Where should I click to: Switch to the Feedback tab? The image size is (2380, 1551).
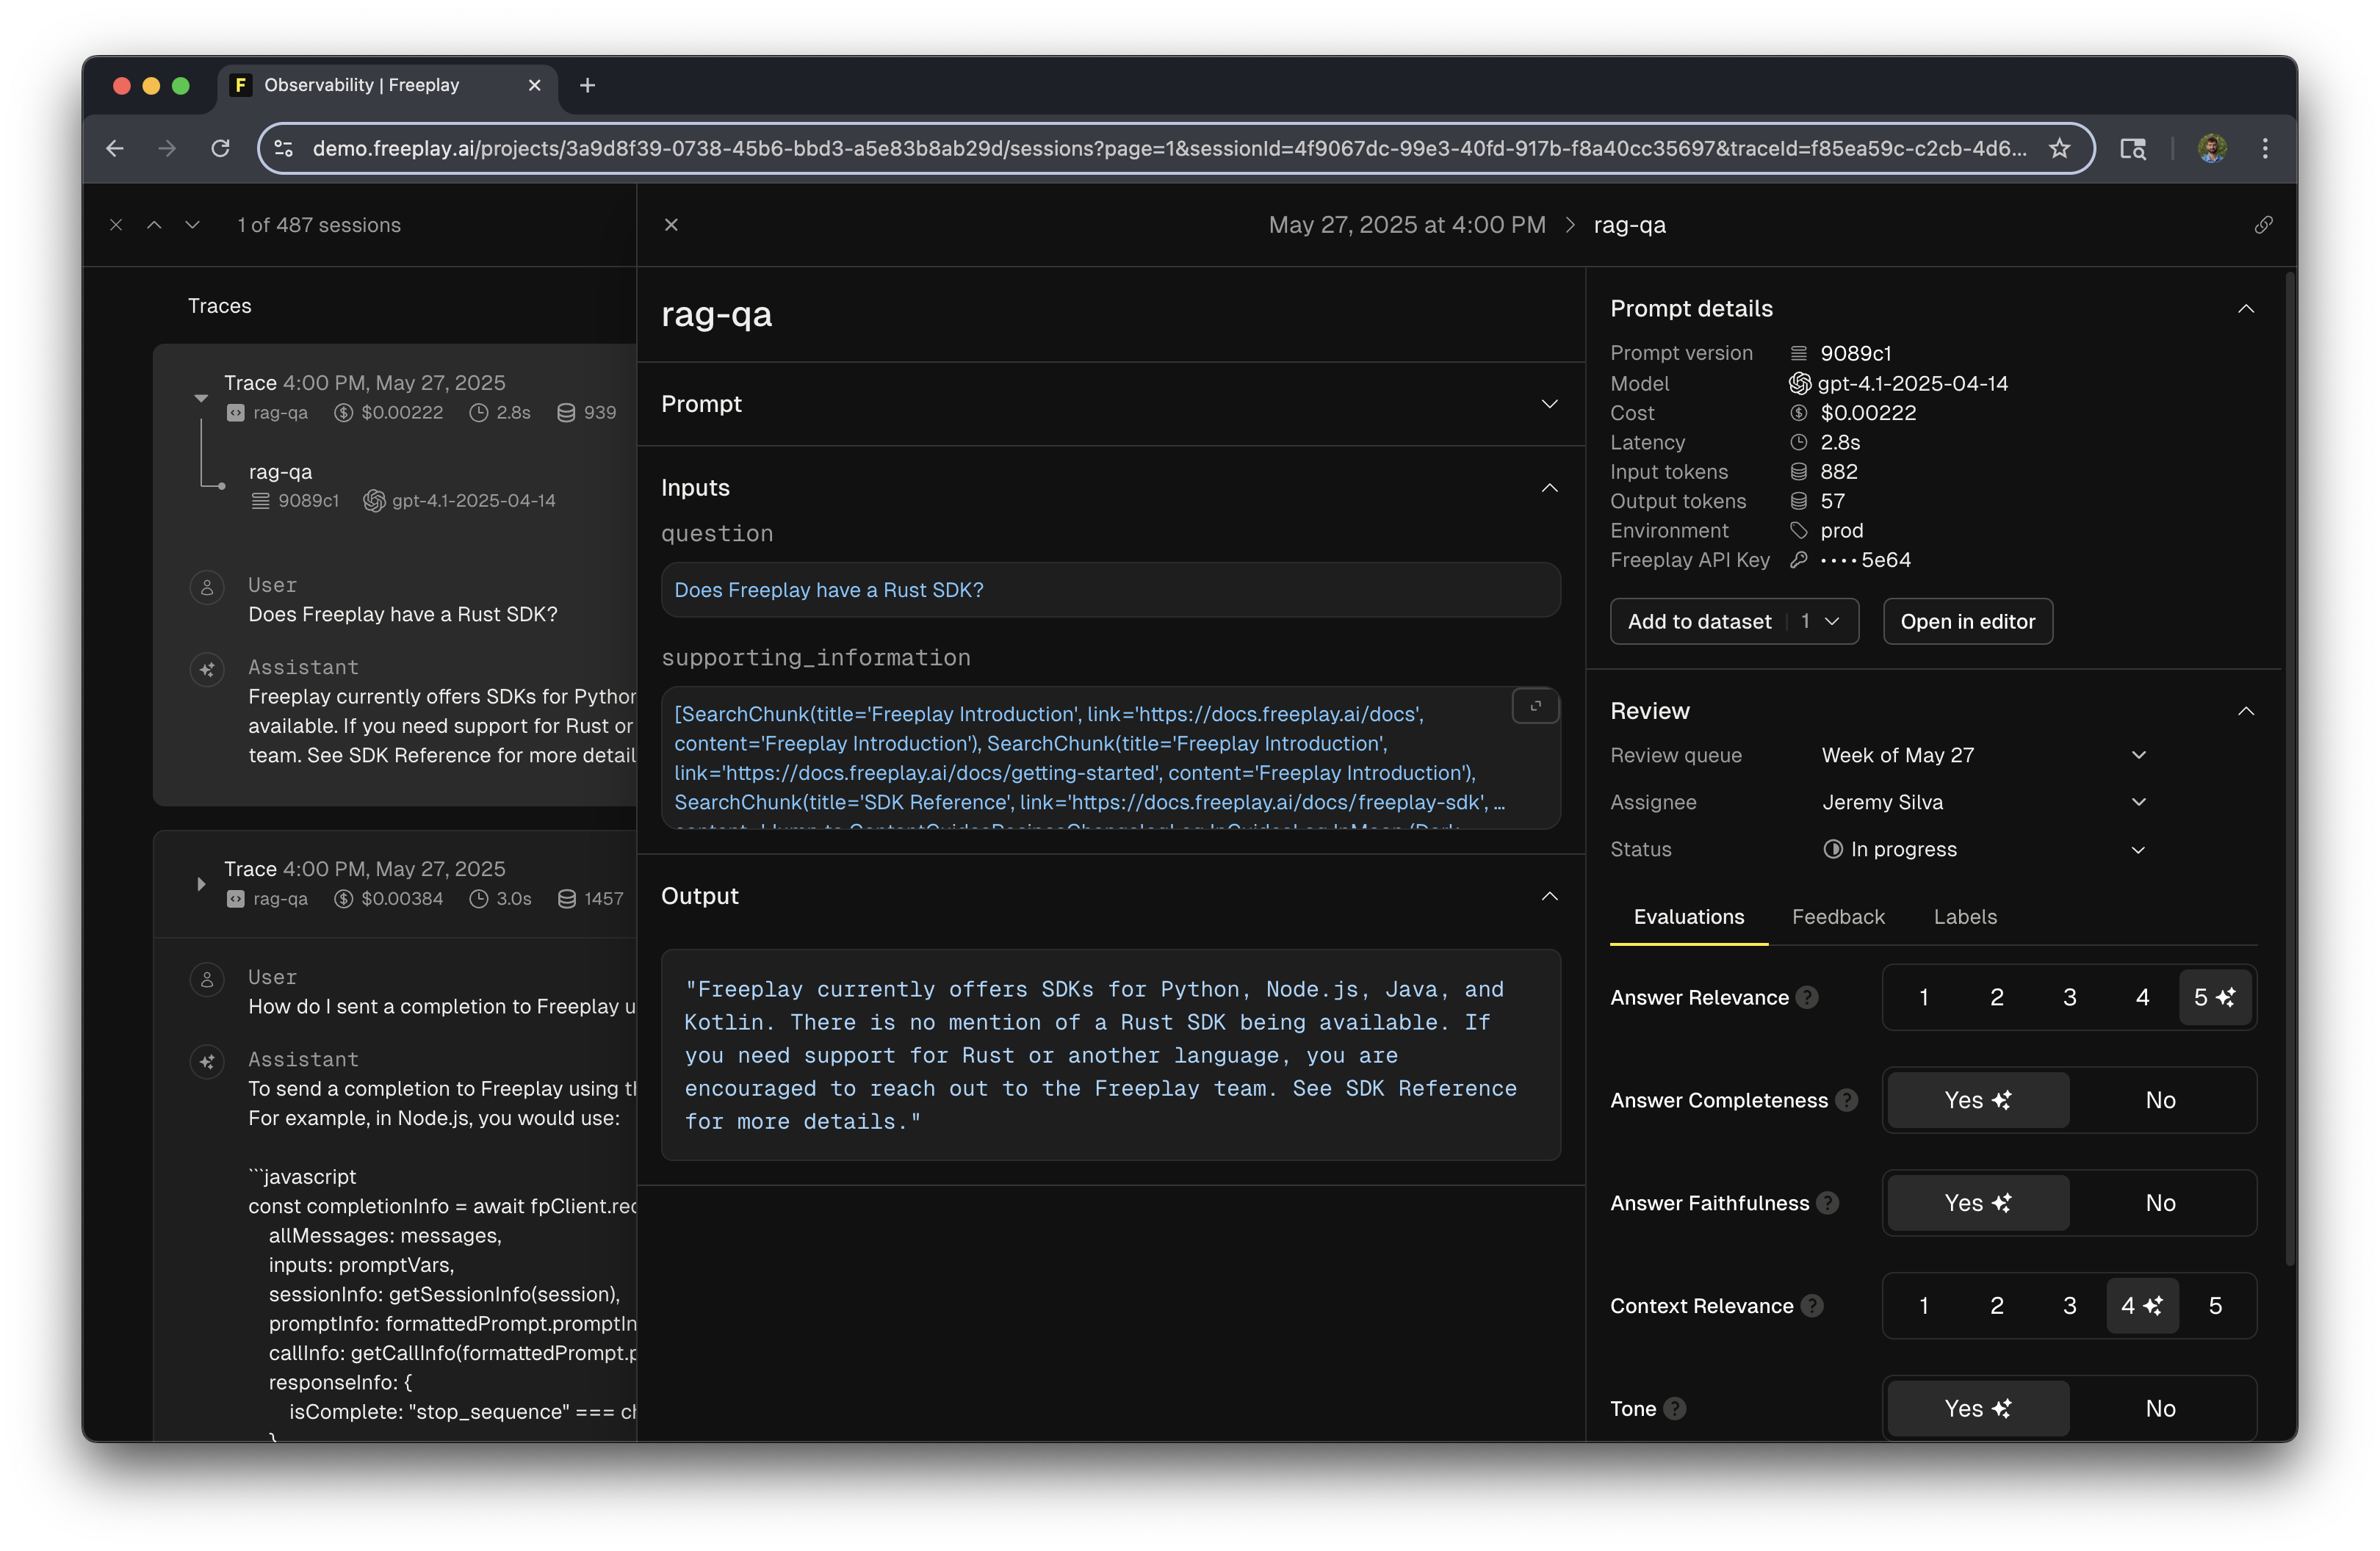1838,917
